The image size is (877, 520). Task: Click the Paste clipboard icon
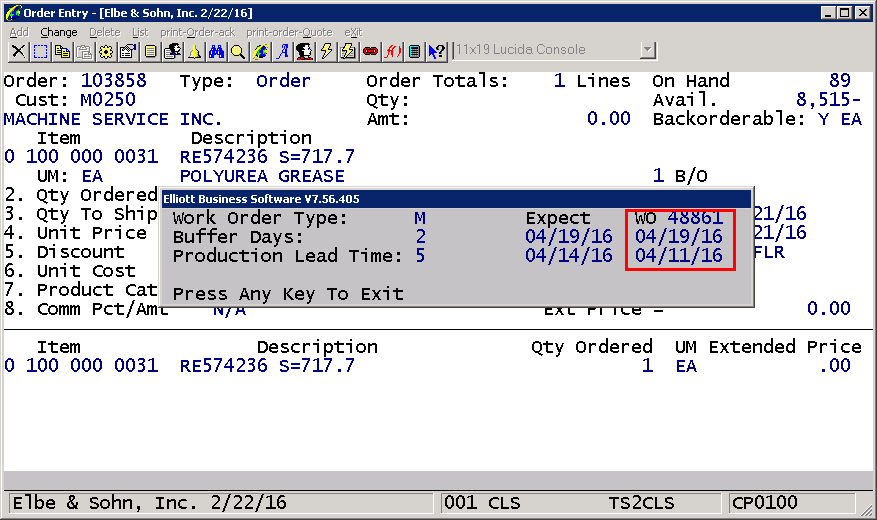pyautogui.click(x=84, y=51)
